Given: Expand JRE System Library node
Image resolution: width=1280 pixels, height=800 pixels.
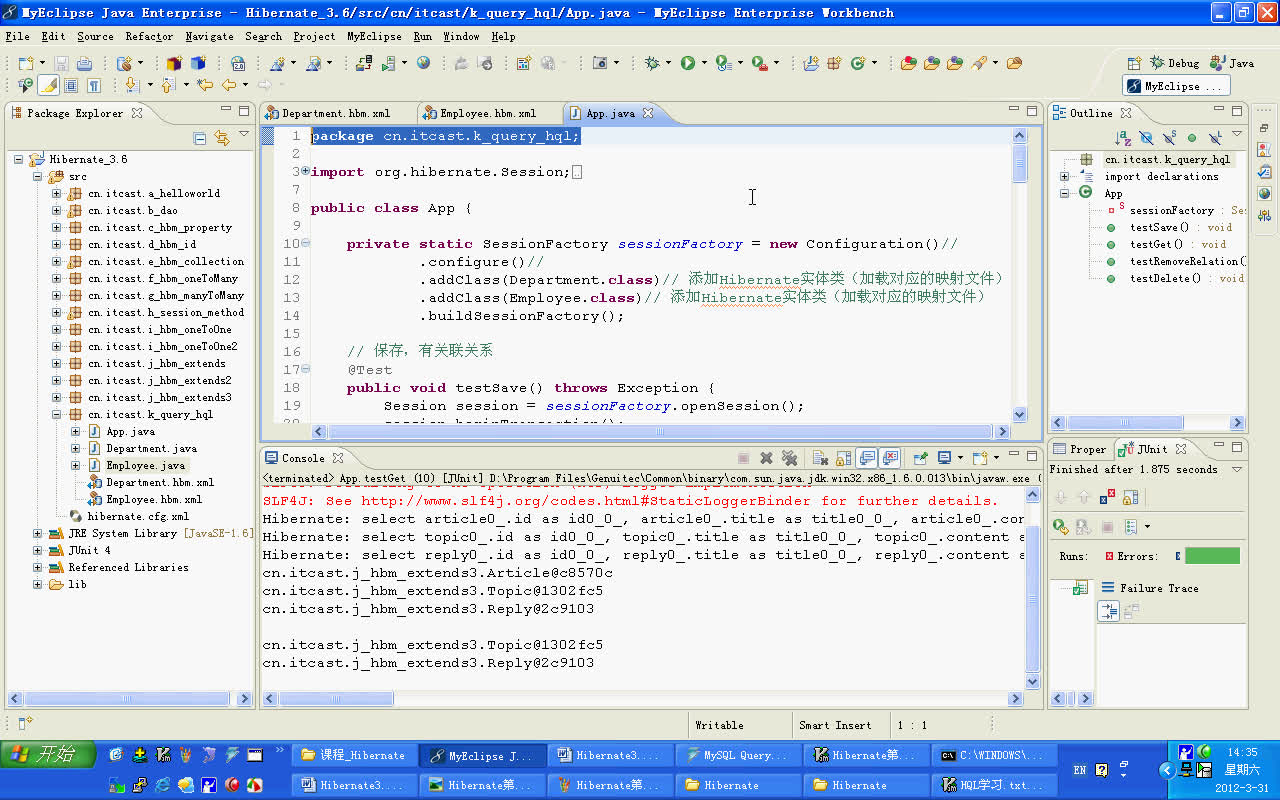Looking at the screenshot, I should (x=37, y=533).
